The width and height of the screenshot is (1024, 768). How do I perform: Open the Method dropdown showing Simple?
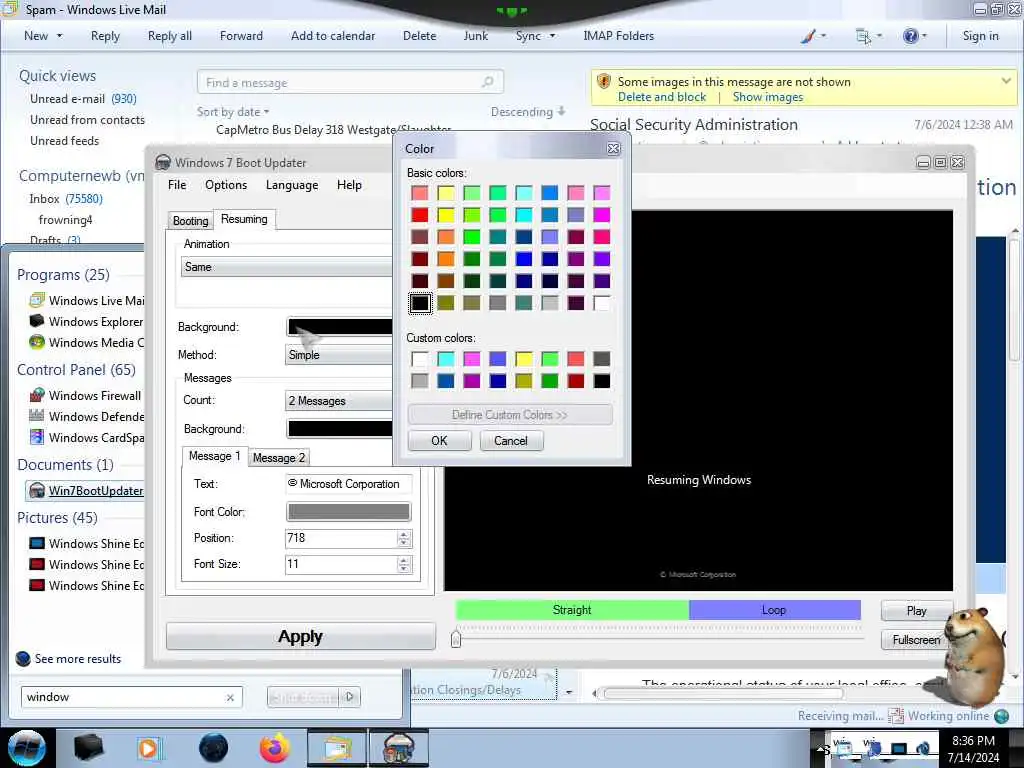(x=339, y=355)
